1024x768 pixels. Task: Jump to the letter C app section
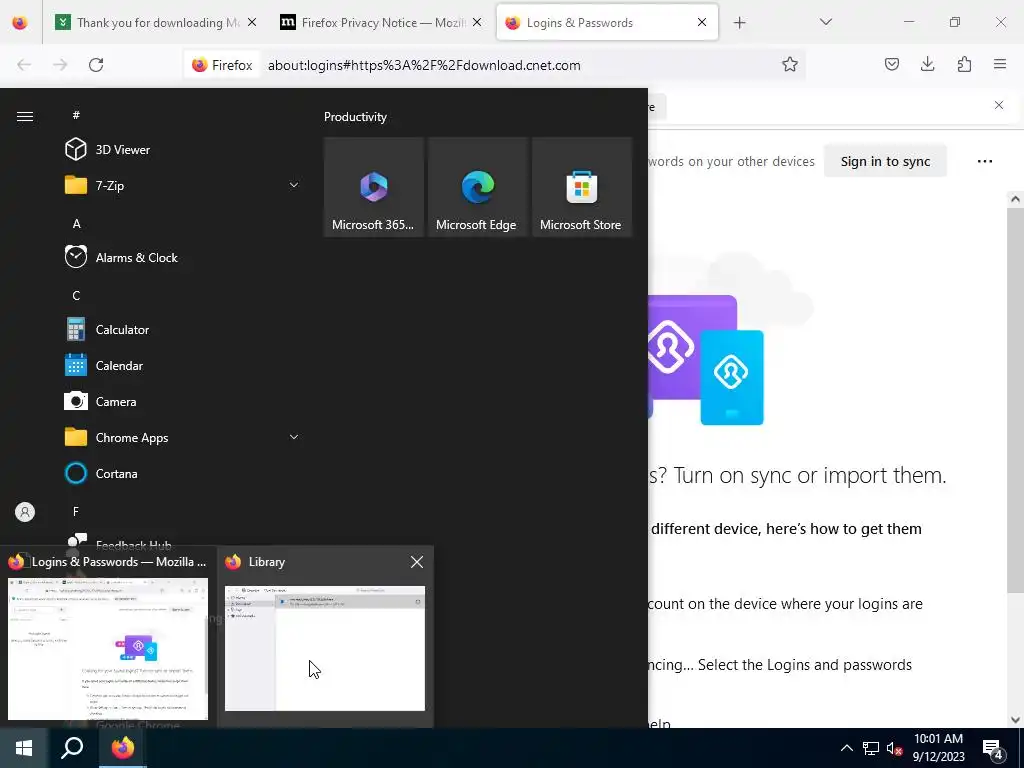(76, 296)
